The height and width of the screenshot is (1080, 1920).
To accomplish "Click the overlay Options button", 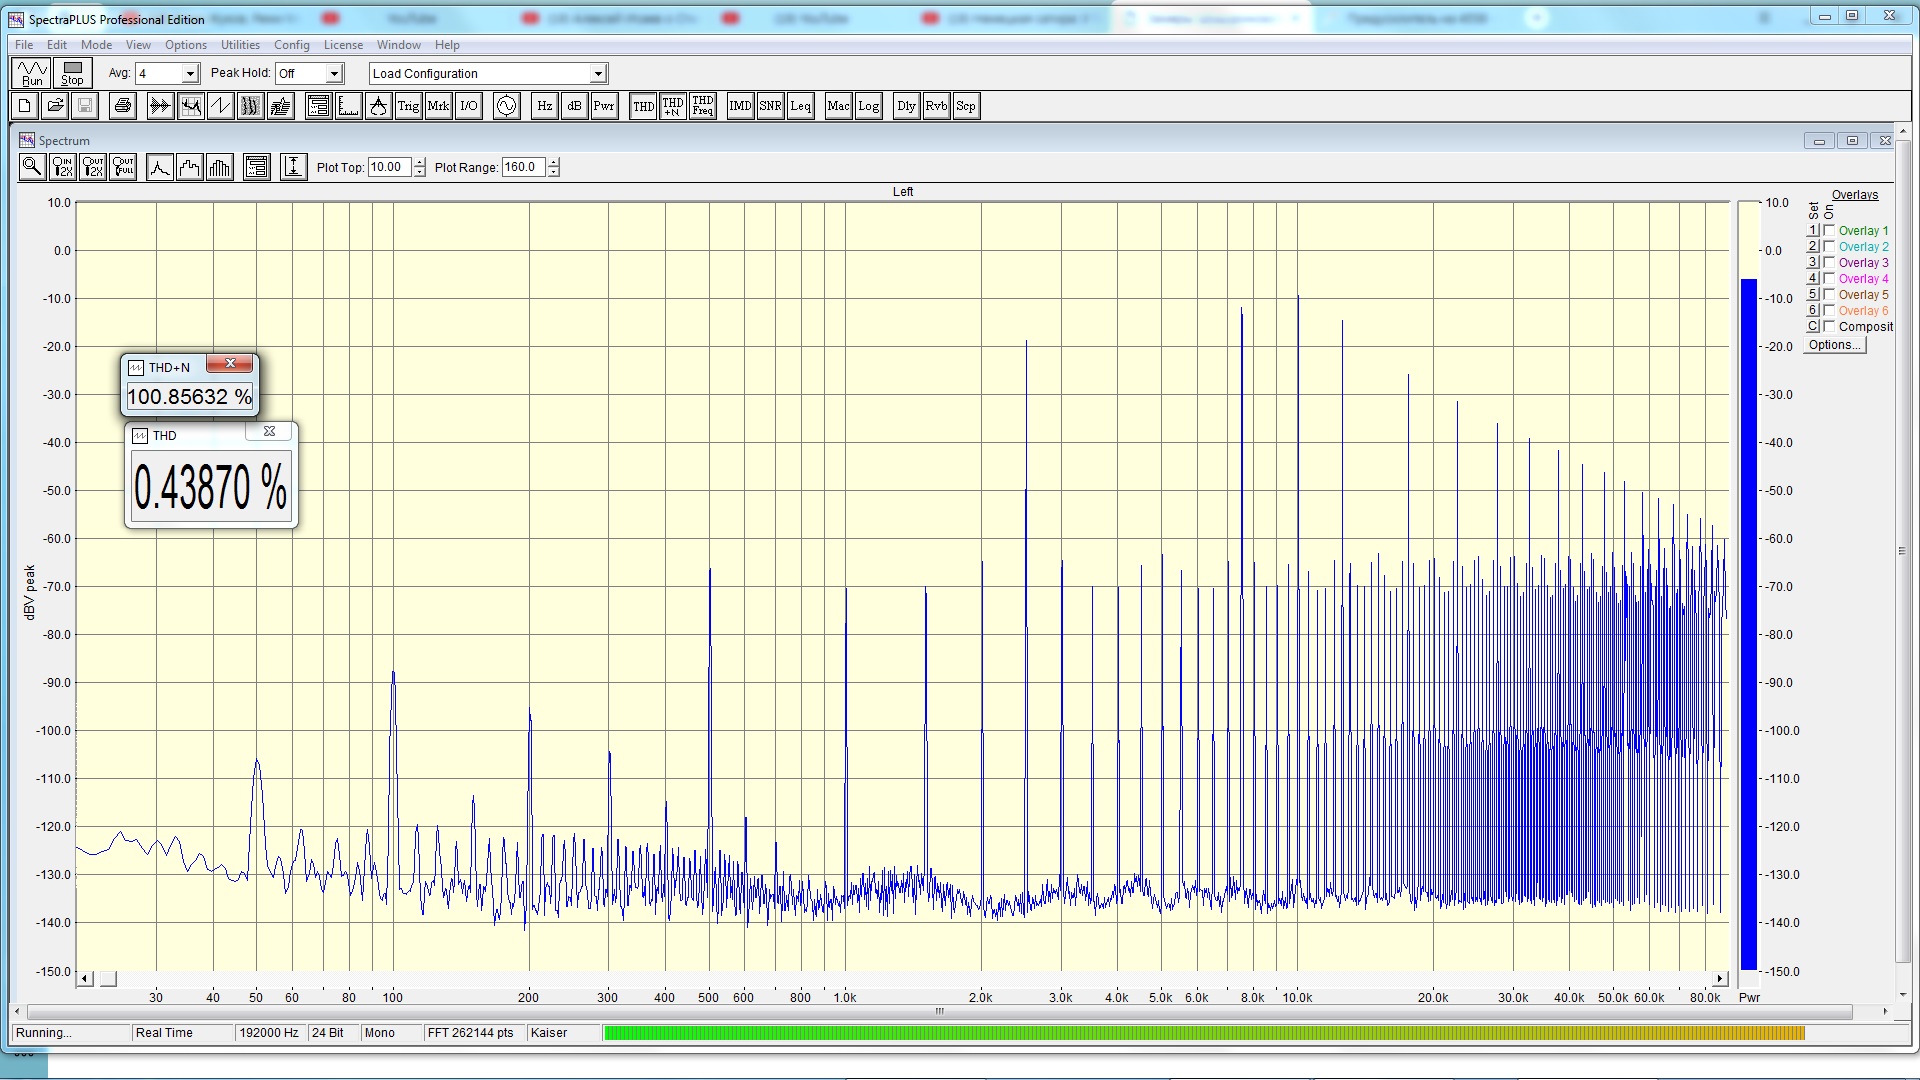I will (1834, 345).
